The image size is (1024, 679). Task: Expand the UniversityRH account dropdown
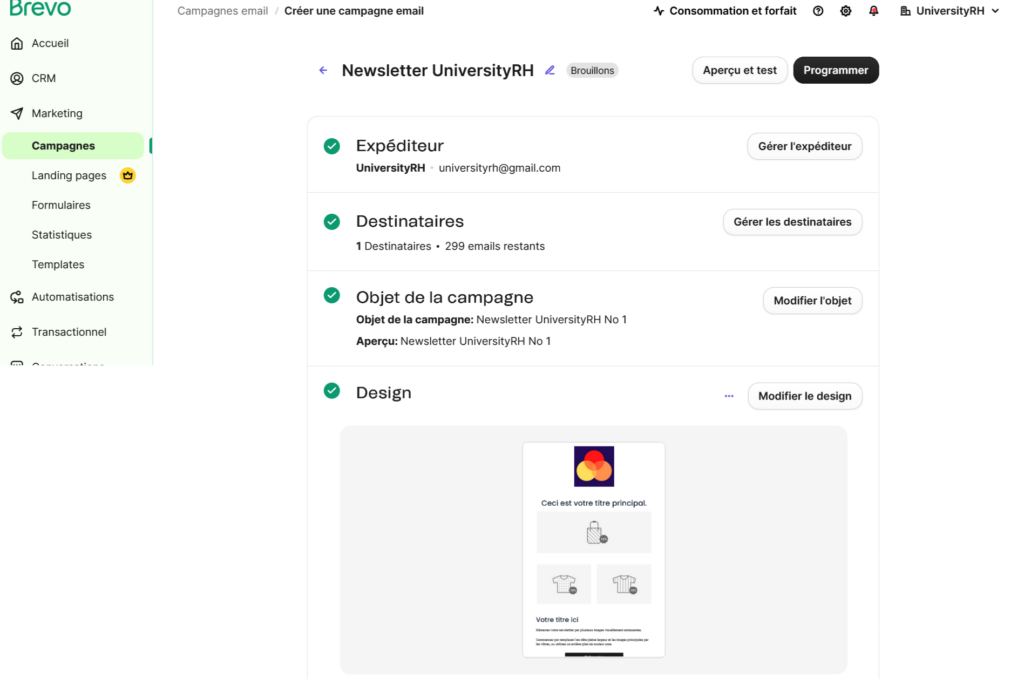pos(949,11)
